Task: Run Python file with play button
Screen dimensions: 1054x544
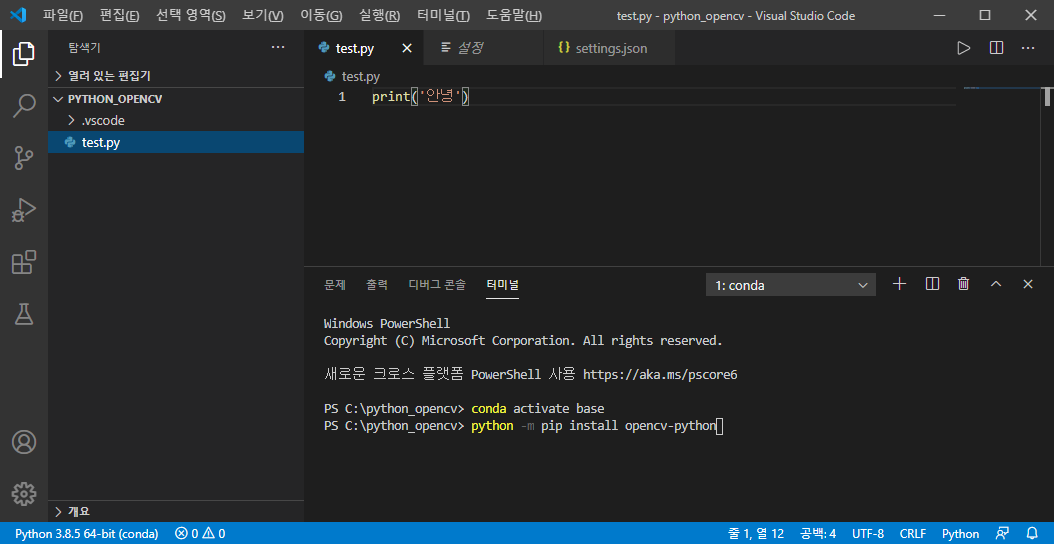Action: pyautogui.click(x=963, y=48)
